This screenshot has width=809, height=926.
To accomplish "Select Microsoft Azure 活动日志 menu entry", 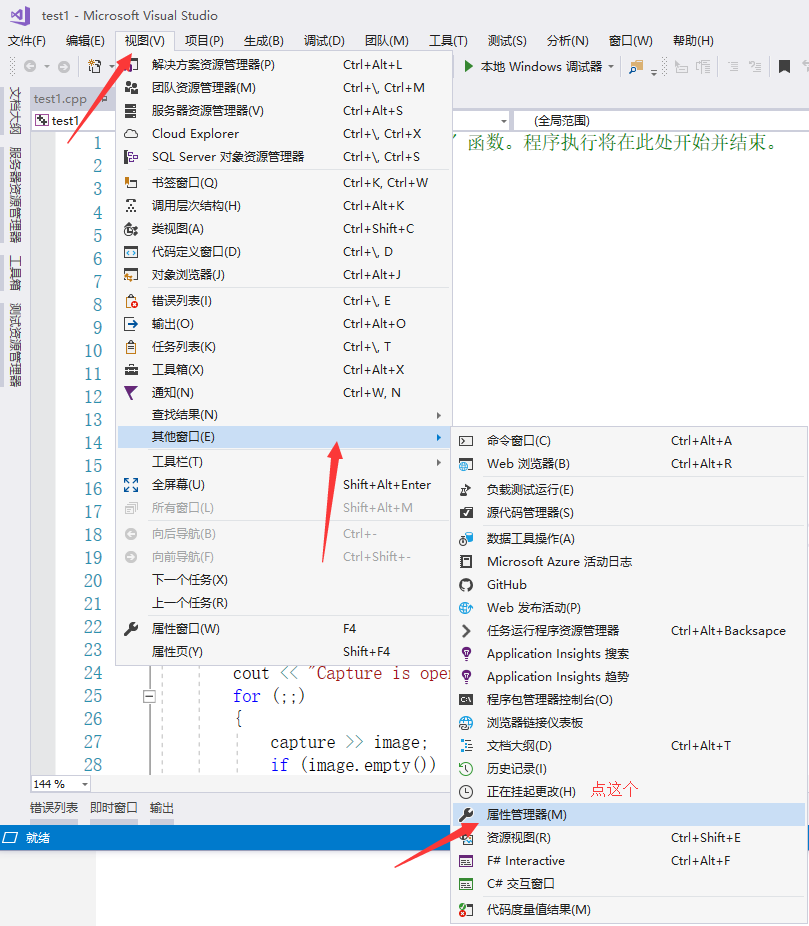I will point(629,562).
